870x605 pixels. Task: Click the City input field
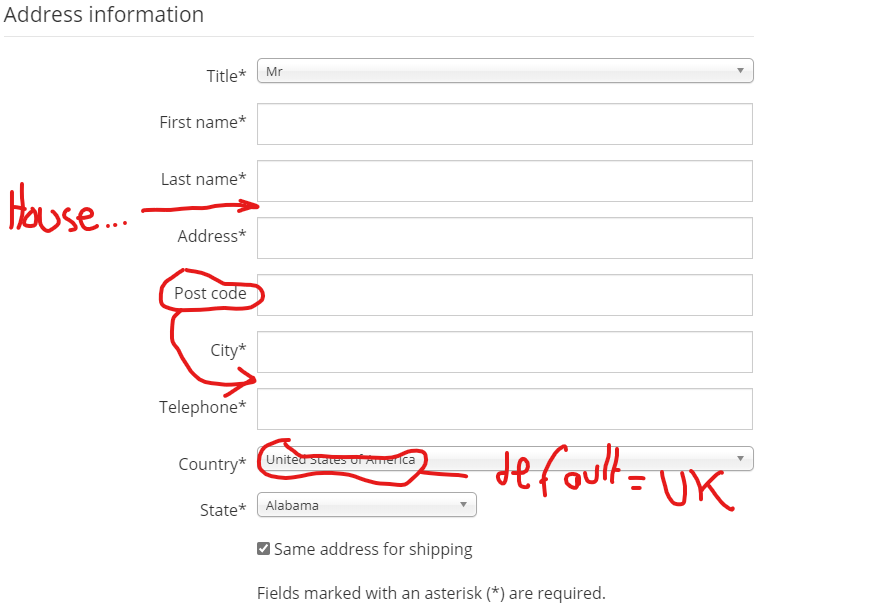coord(504,352)
